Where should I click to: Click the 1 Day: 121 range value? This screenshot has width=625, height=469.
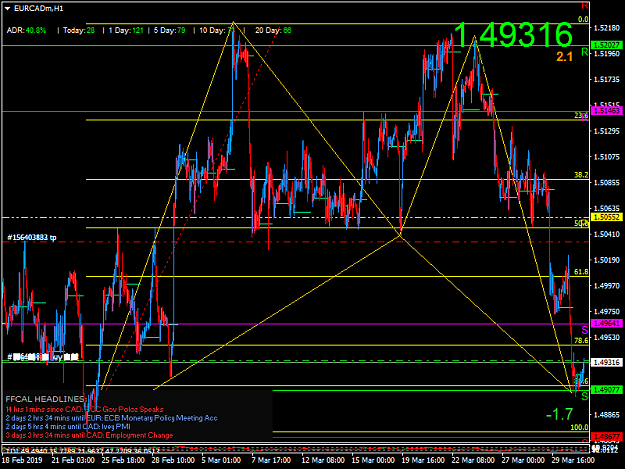tap(126, 30)
